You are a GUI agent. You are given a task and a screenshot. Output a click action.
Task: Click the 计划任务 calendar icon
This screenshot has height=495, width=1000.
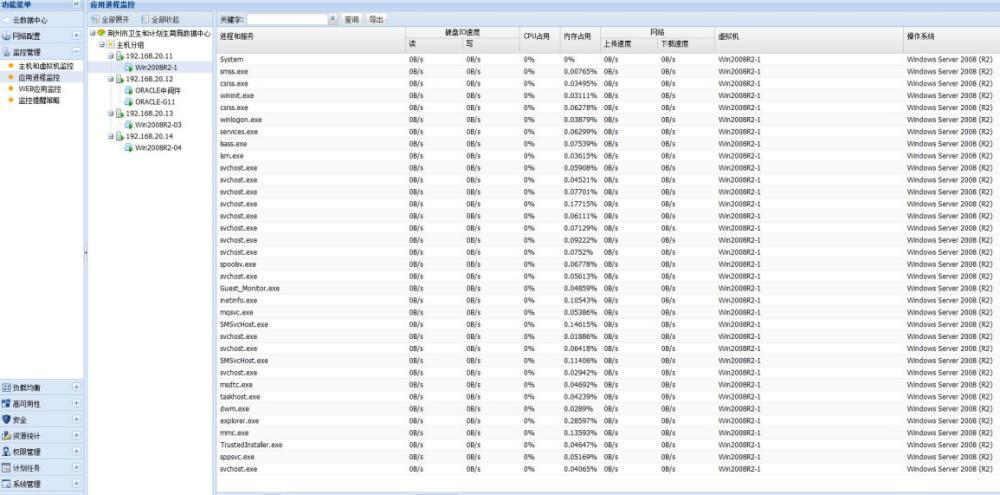click(6, 467)
